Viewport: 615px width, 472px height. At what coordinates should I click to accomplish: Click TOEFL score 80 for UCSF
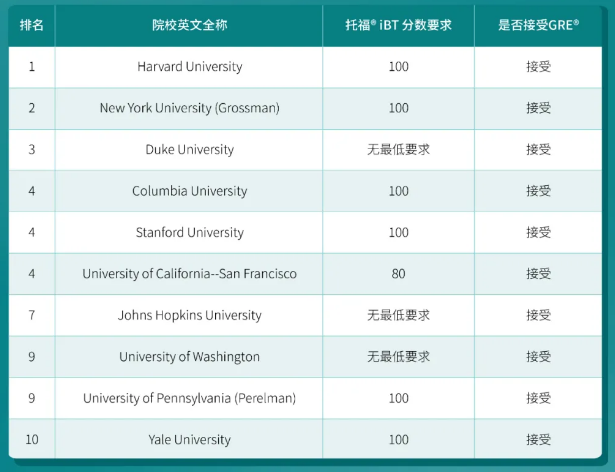398,273
